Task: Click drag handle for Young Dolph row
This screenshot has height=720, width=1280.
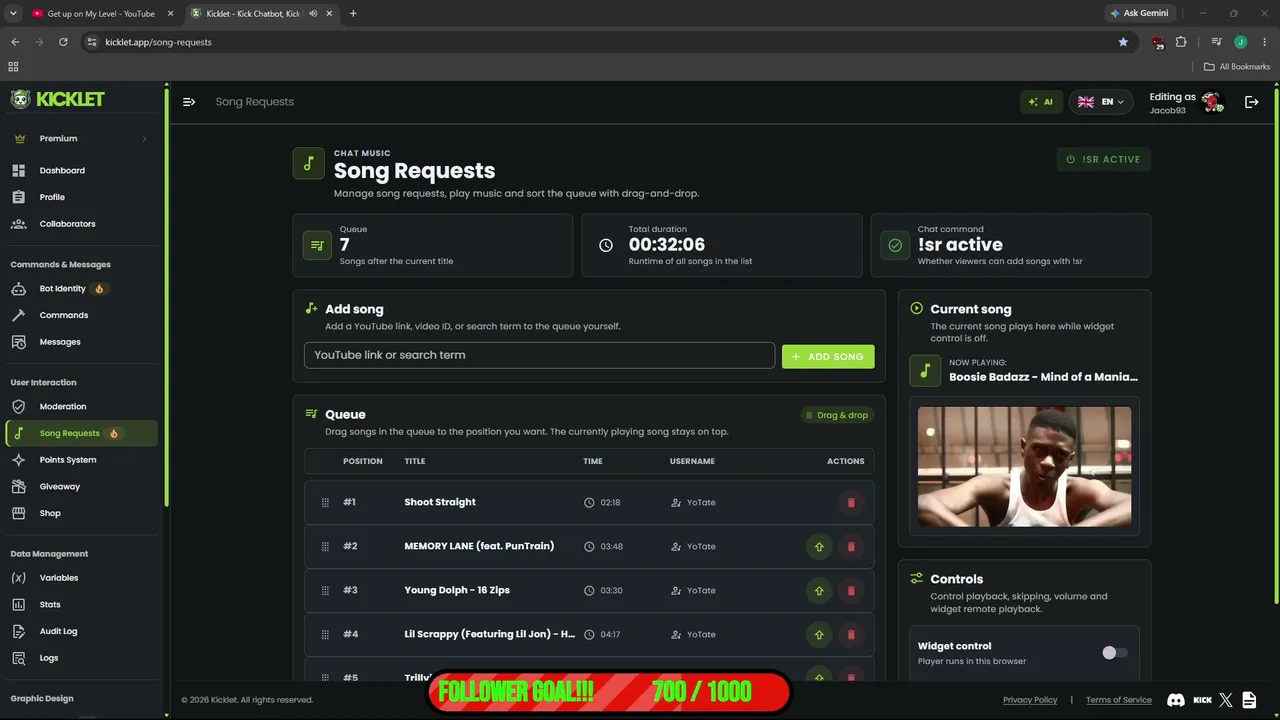Action: 325,590
